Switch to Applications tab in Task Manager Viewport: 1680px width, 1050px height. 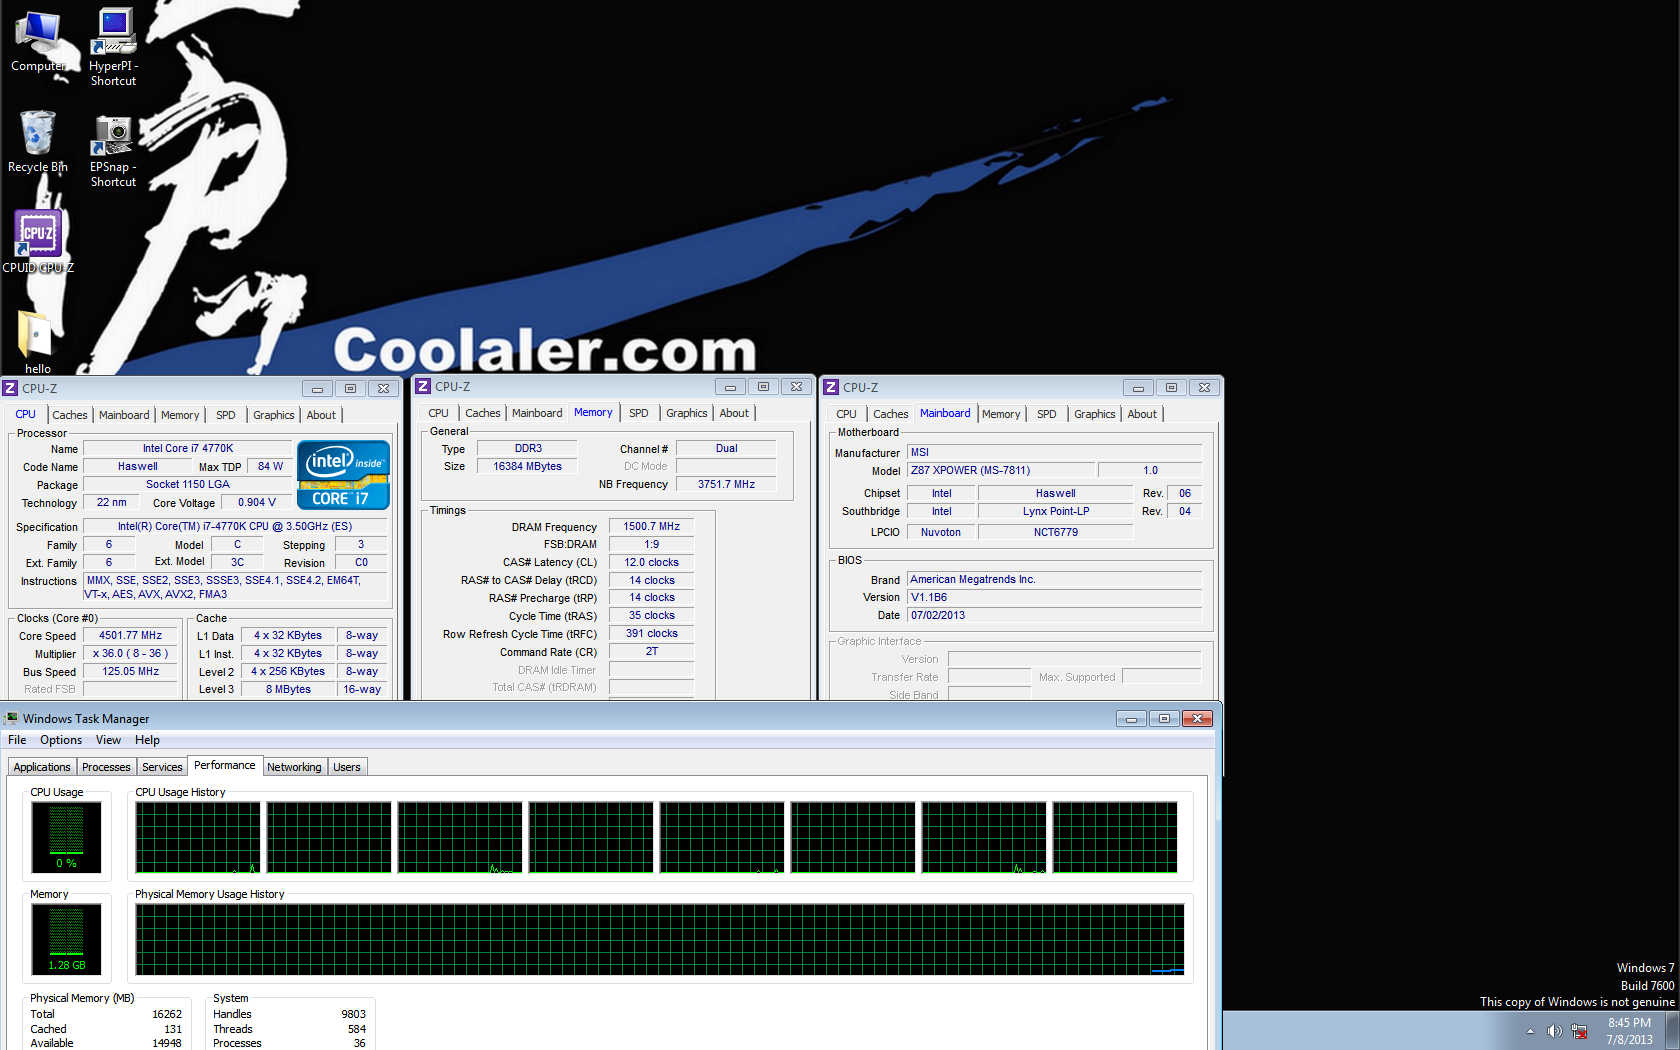(x=42, y=767)
